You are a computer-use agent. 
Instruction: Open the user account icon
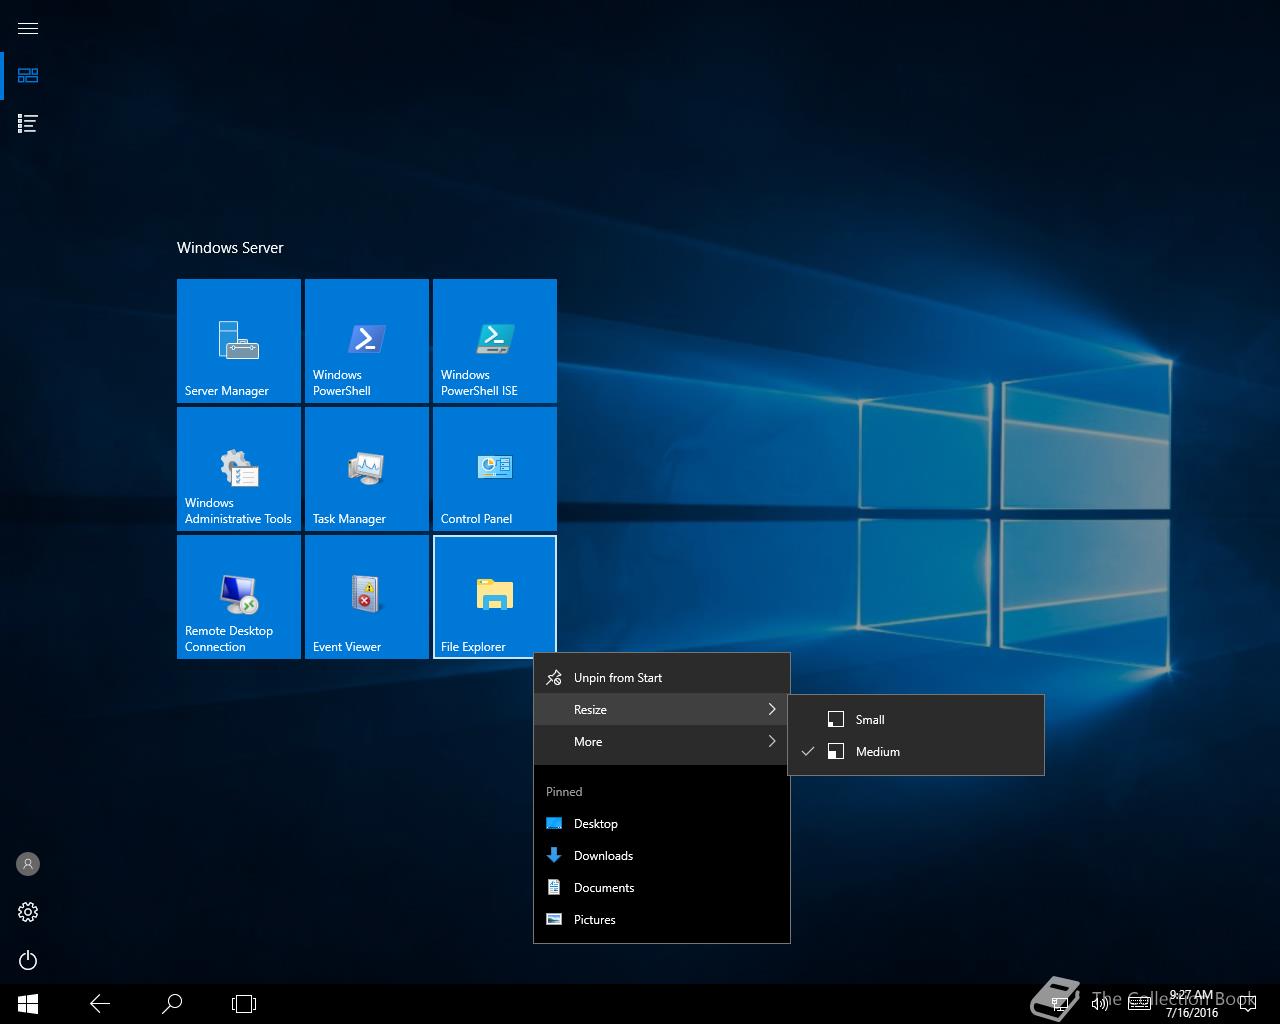(28, 864)
